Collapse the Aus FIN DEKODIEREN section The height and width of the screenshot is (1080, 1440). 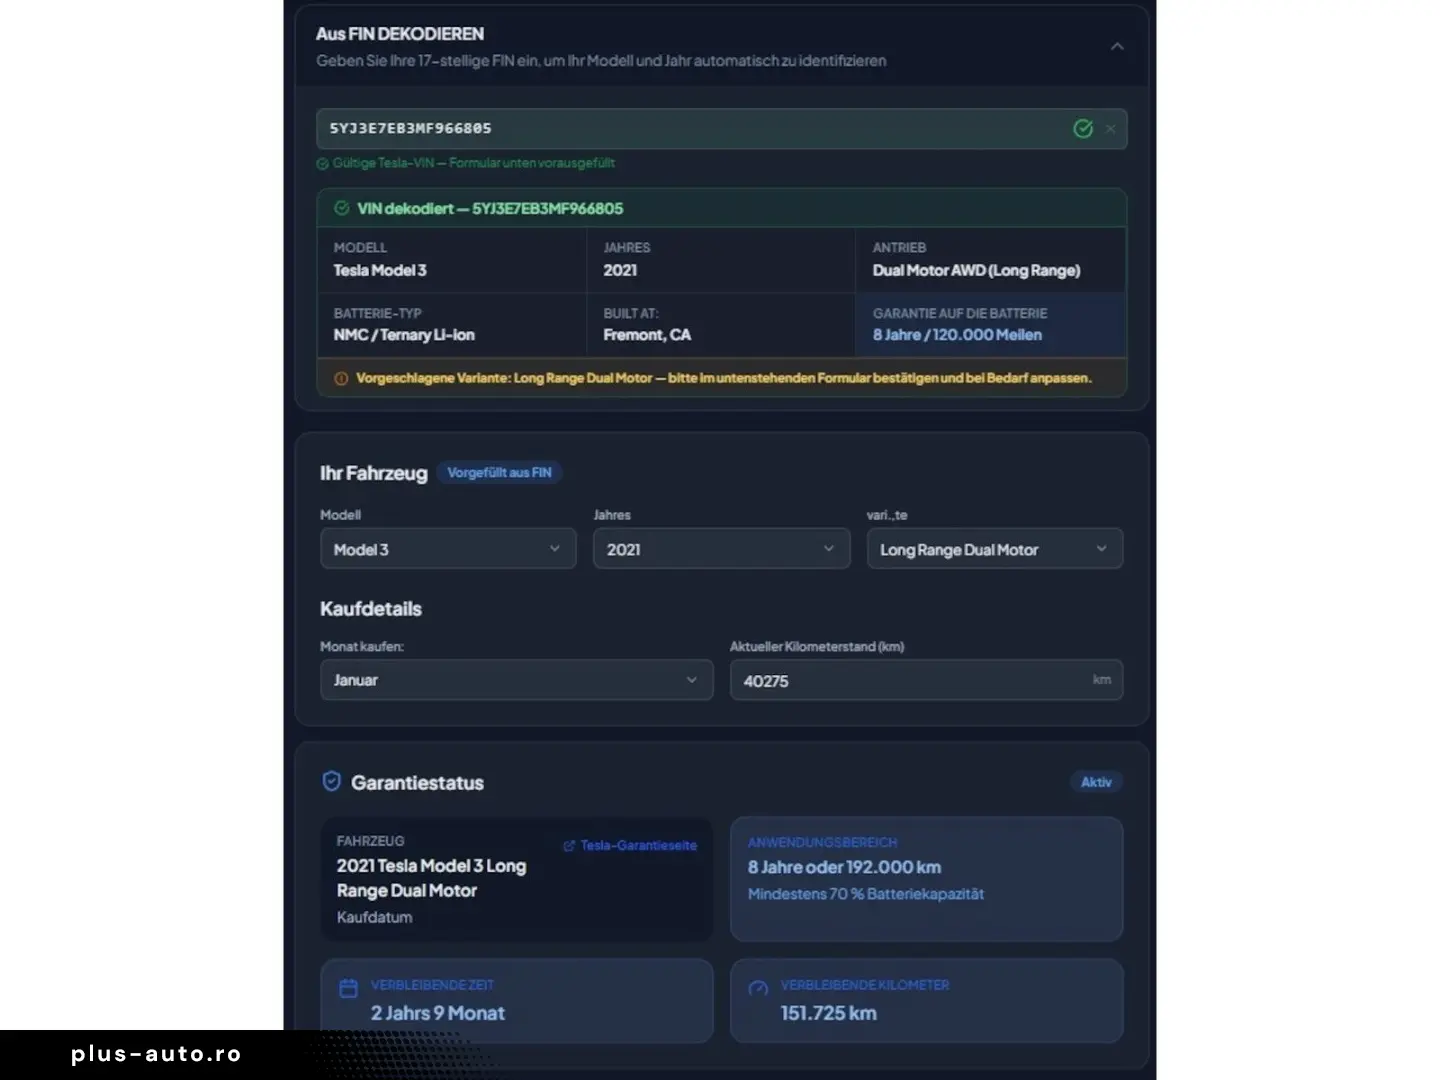1116,47
